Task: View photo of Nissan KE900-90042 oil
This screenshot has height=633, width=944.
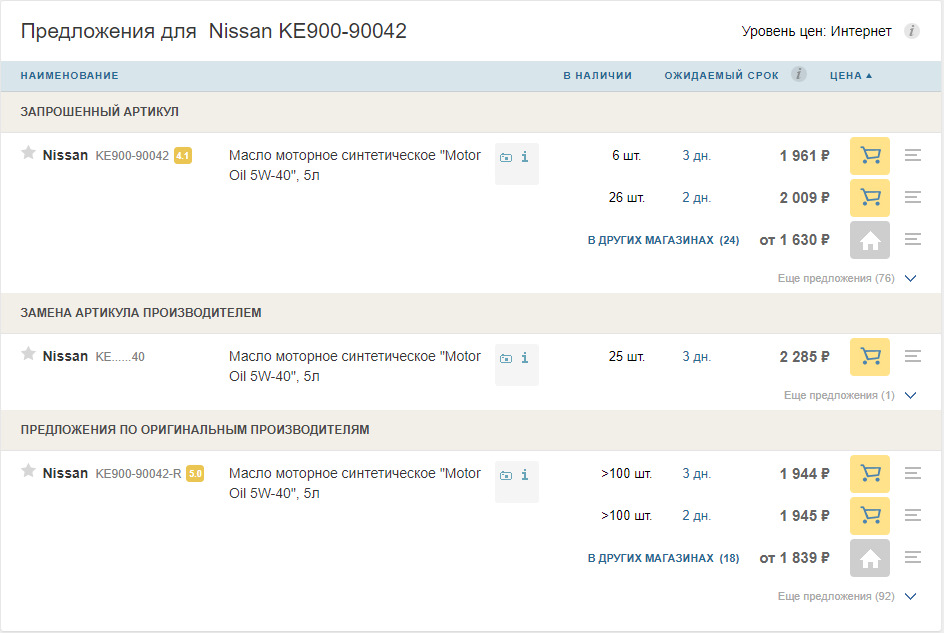Action: [x=506, y=157]
